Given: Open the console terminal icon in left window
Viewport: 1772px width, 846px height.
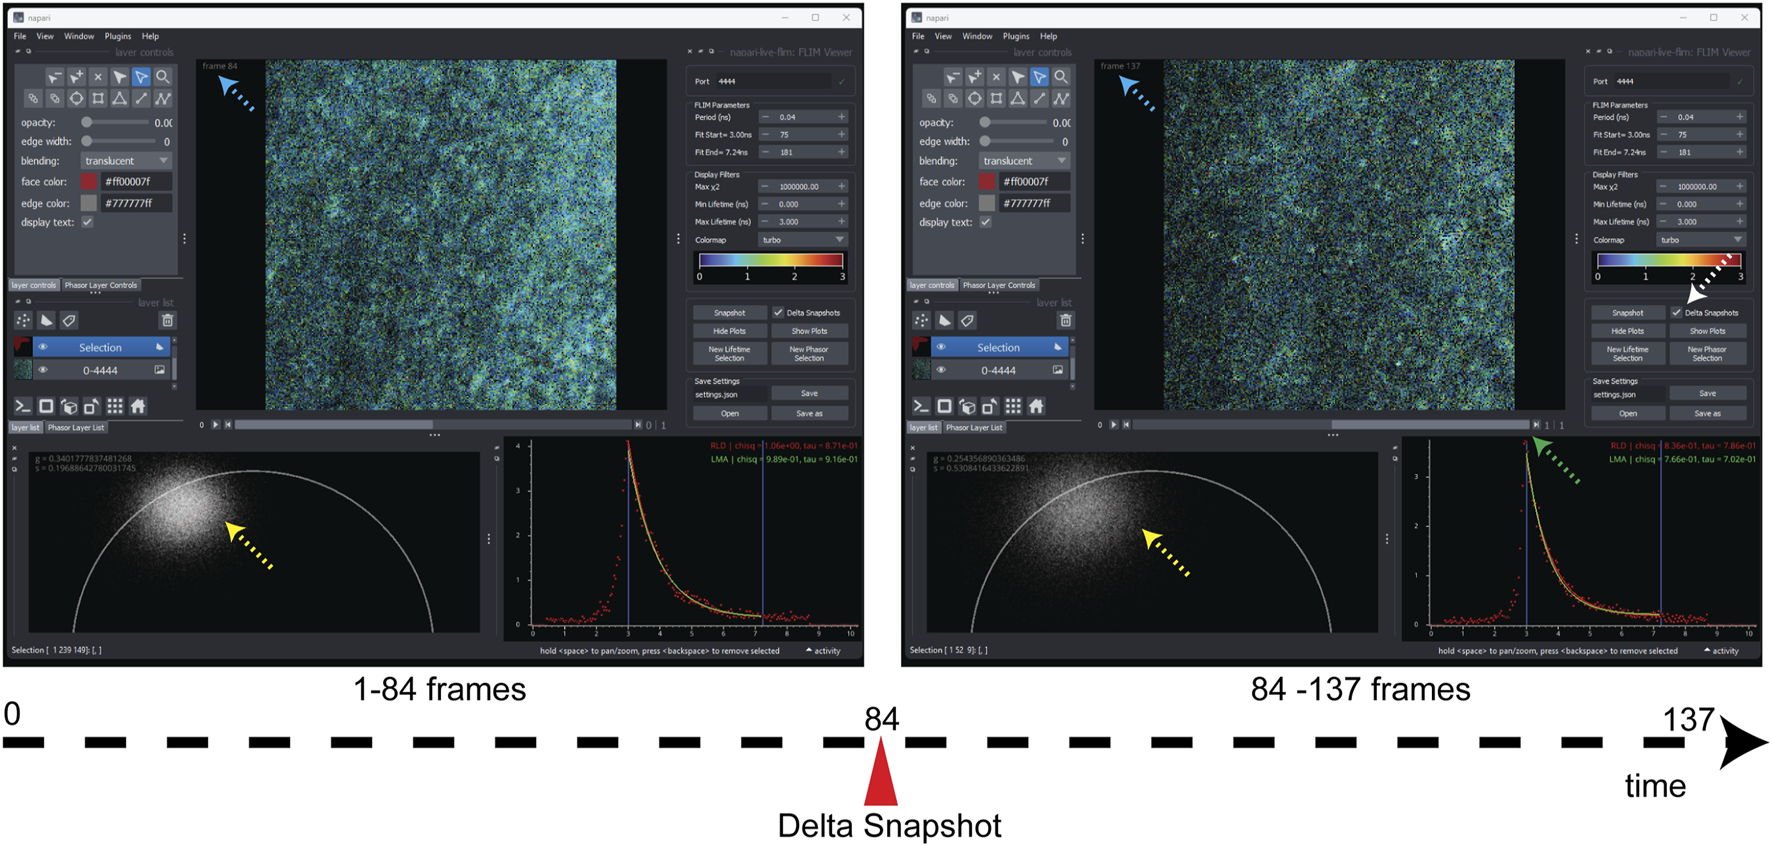Looking at the screenshot, I should [x=23, y=406].
